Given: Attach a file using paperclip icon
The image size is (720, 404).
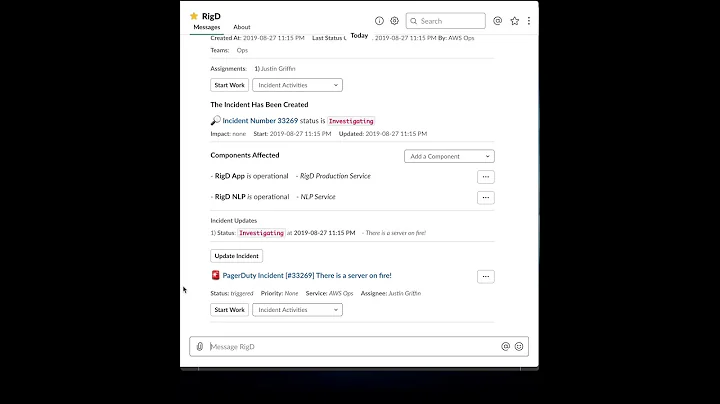Looking at the screenshot, I should [200, 347].
